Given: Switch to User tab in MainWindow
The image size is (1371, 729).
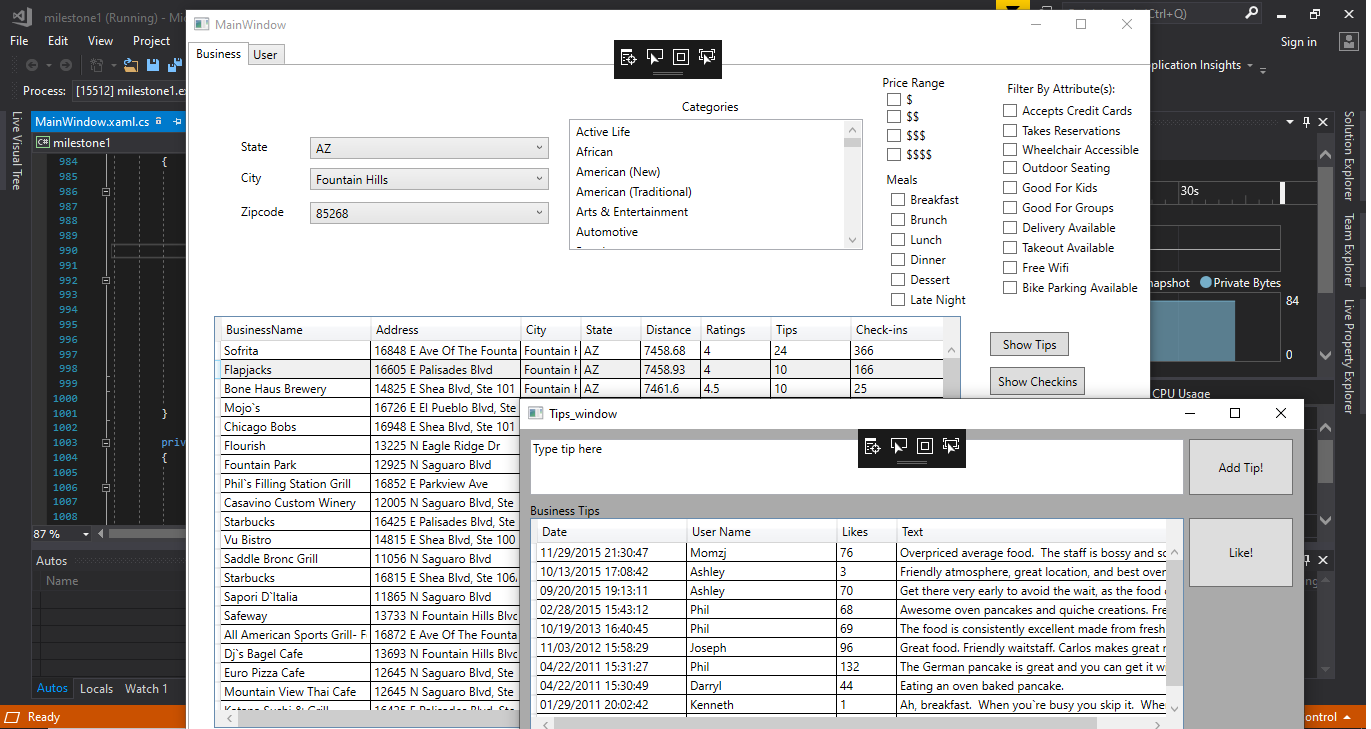Looking at the screenshot, I should click(265, 55).
